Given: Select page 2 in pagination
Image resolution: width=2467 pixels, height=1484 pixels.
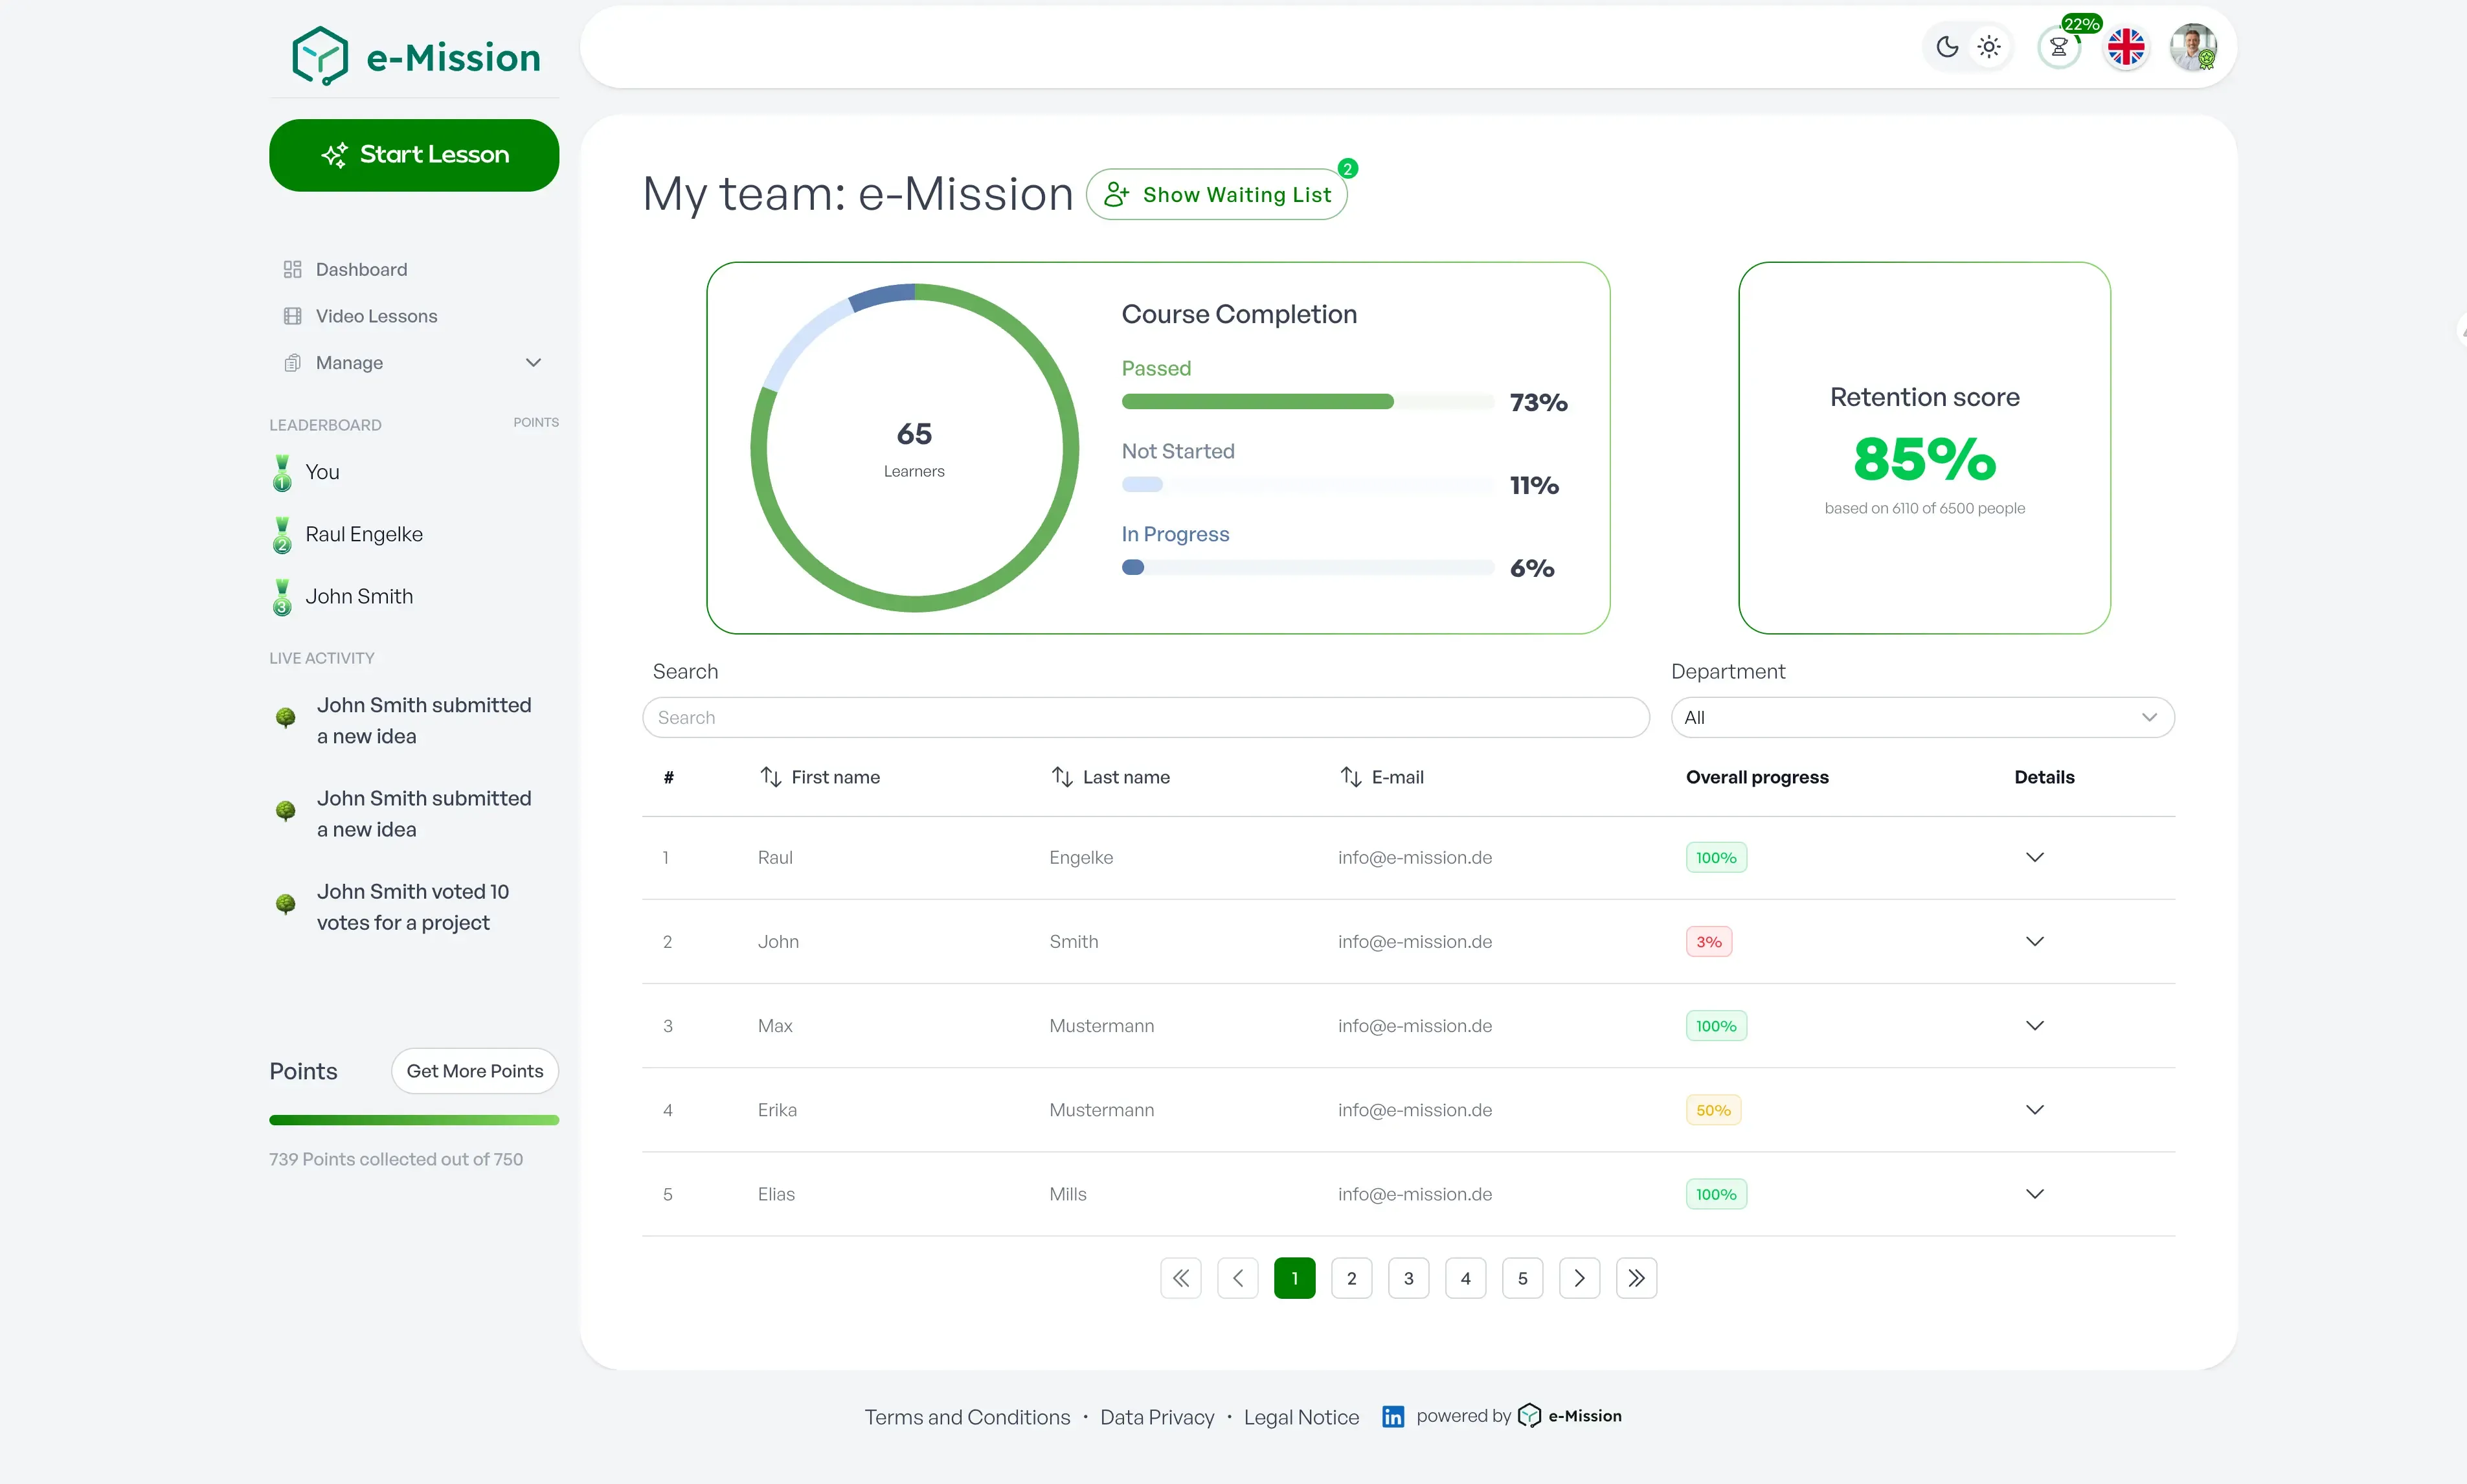Looking at the screenshot, I should (1352, 1278).
